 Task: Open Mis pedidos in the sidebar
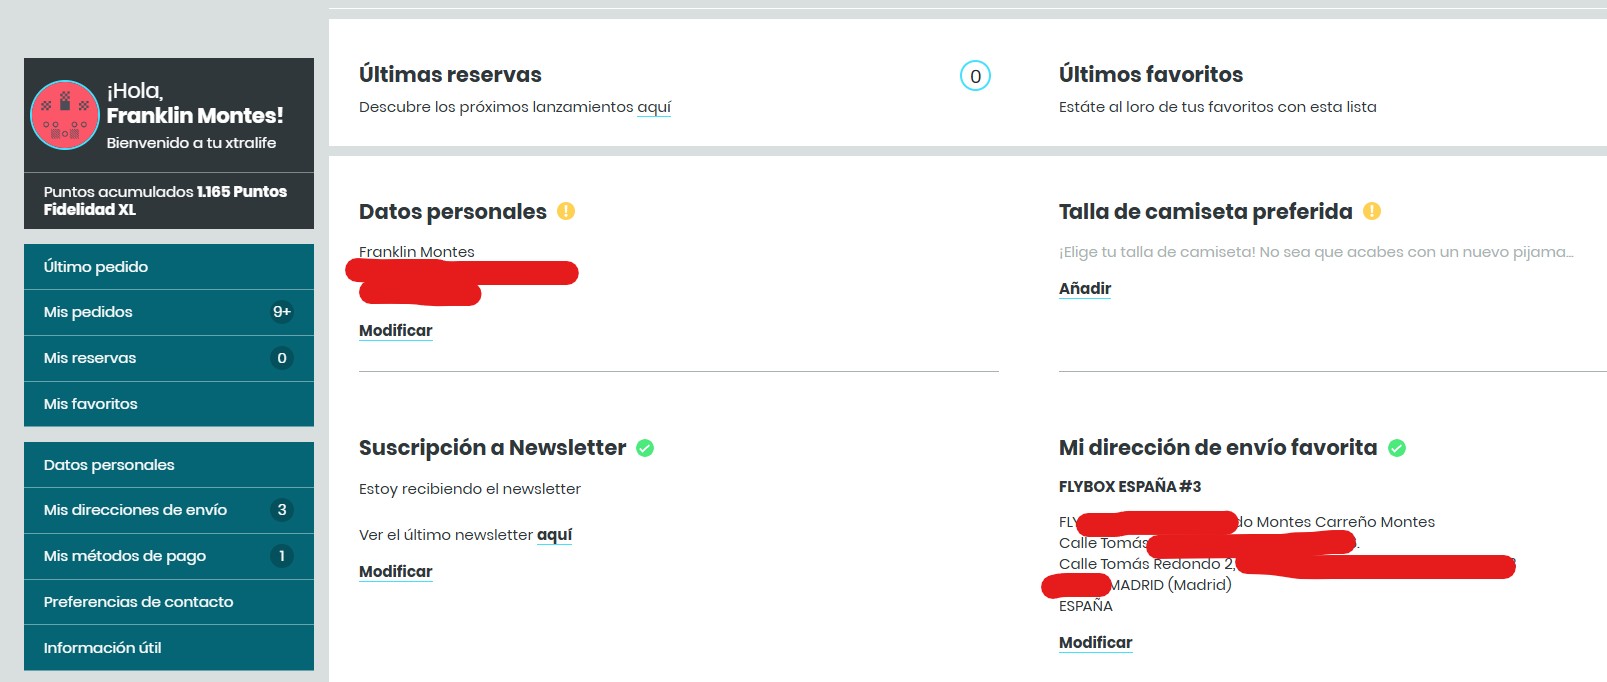[88, 312]
